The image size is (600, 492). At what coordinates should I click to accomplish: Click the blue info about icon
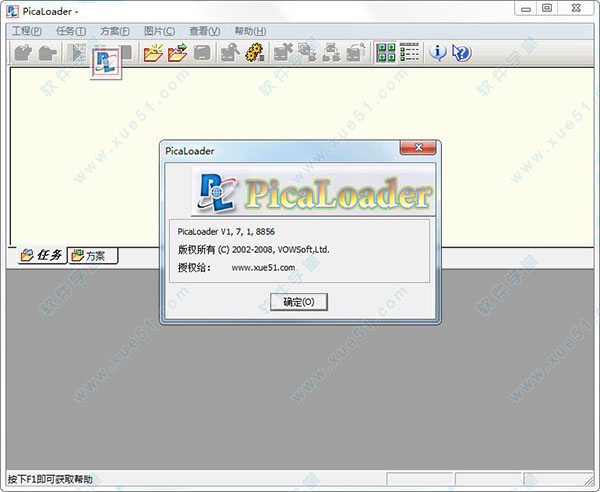(x=437, y=52)
